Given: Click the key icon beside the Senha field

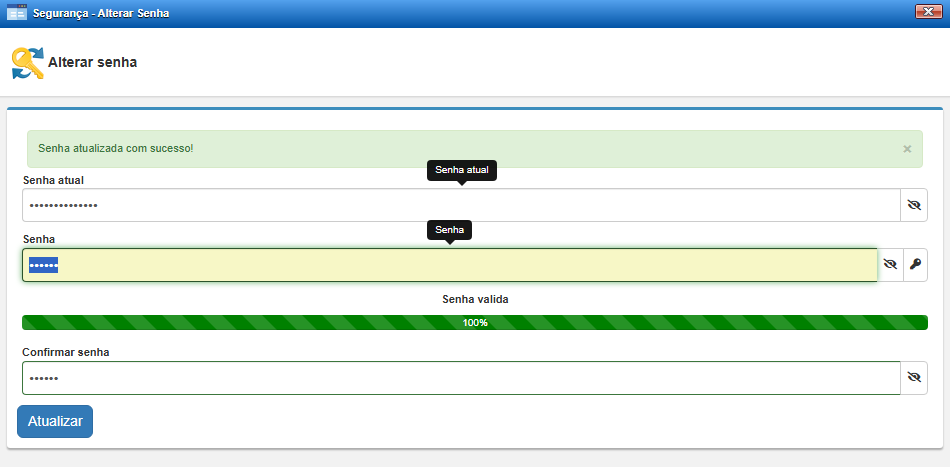Looking at the screenshot, I should 915,265.
